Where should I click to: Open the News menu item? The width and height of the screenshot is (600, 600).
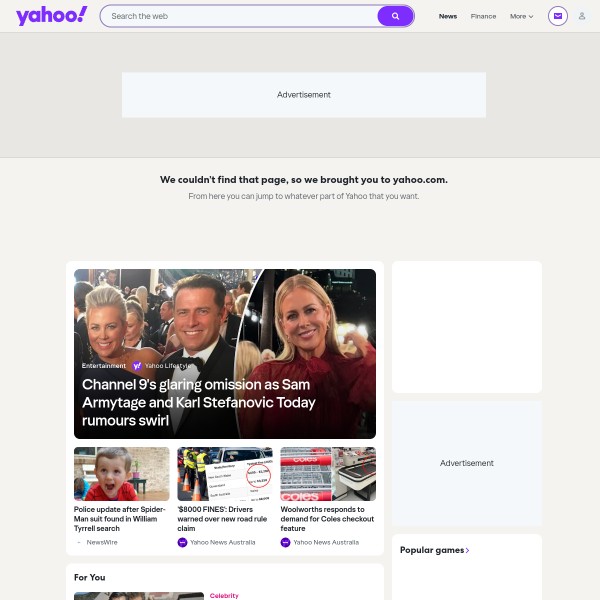coord(448,16)
